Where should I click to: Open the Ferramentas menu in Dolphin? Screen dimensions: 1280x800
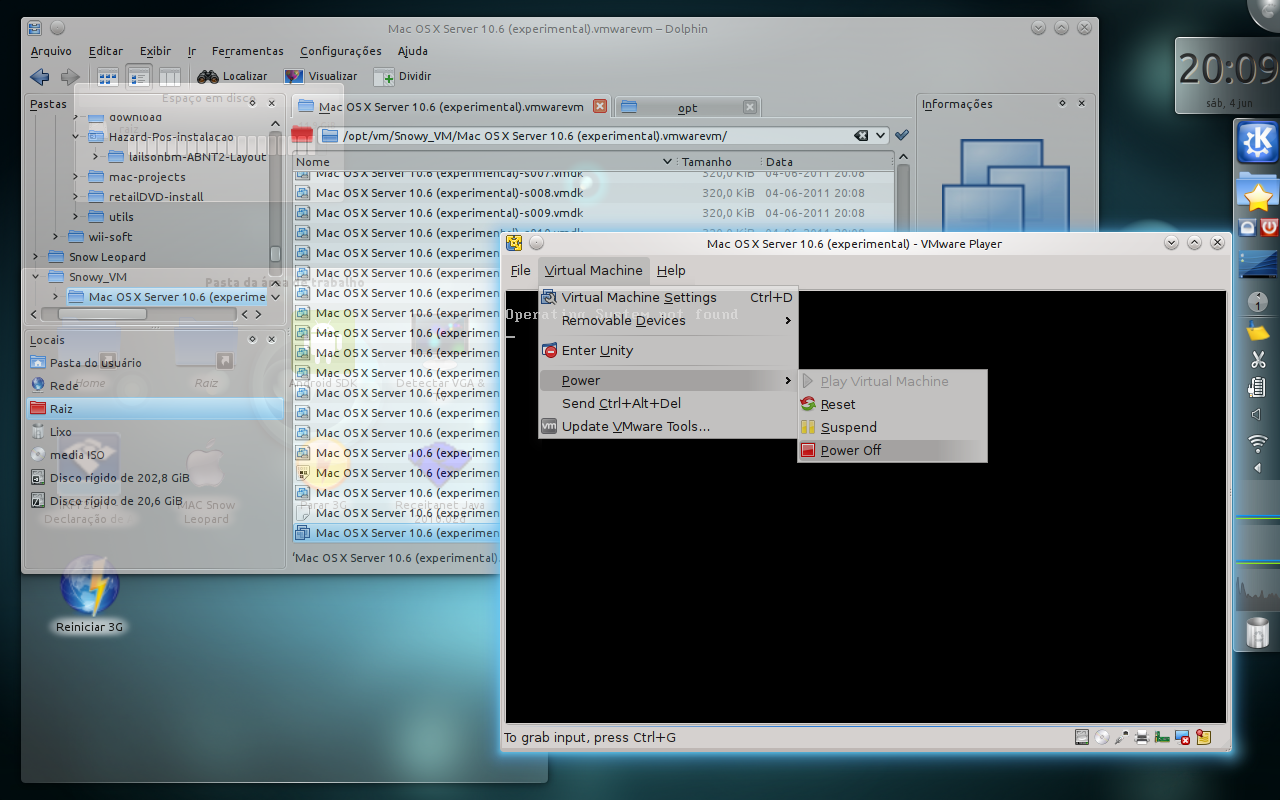click(247, 51)
